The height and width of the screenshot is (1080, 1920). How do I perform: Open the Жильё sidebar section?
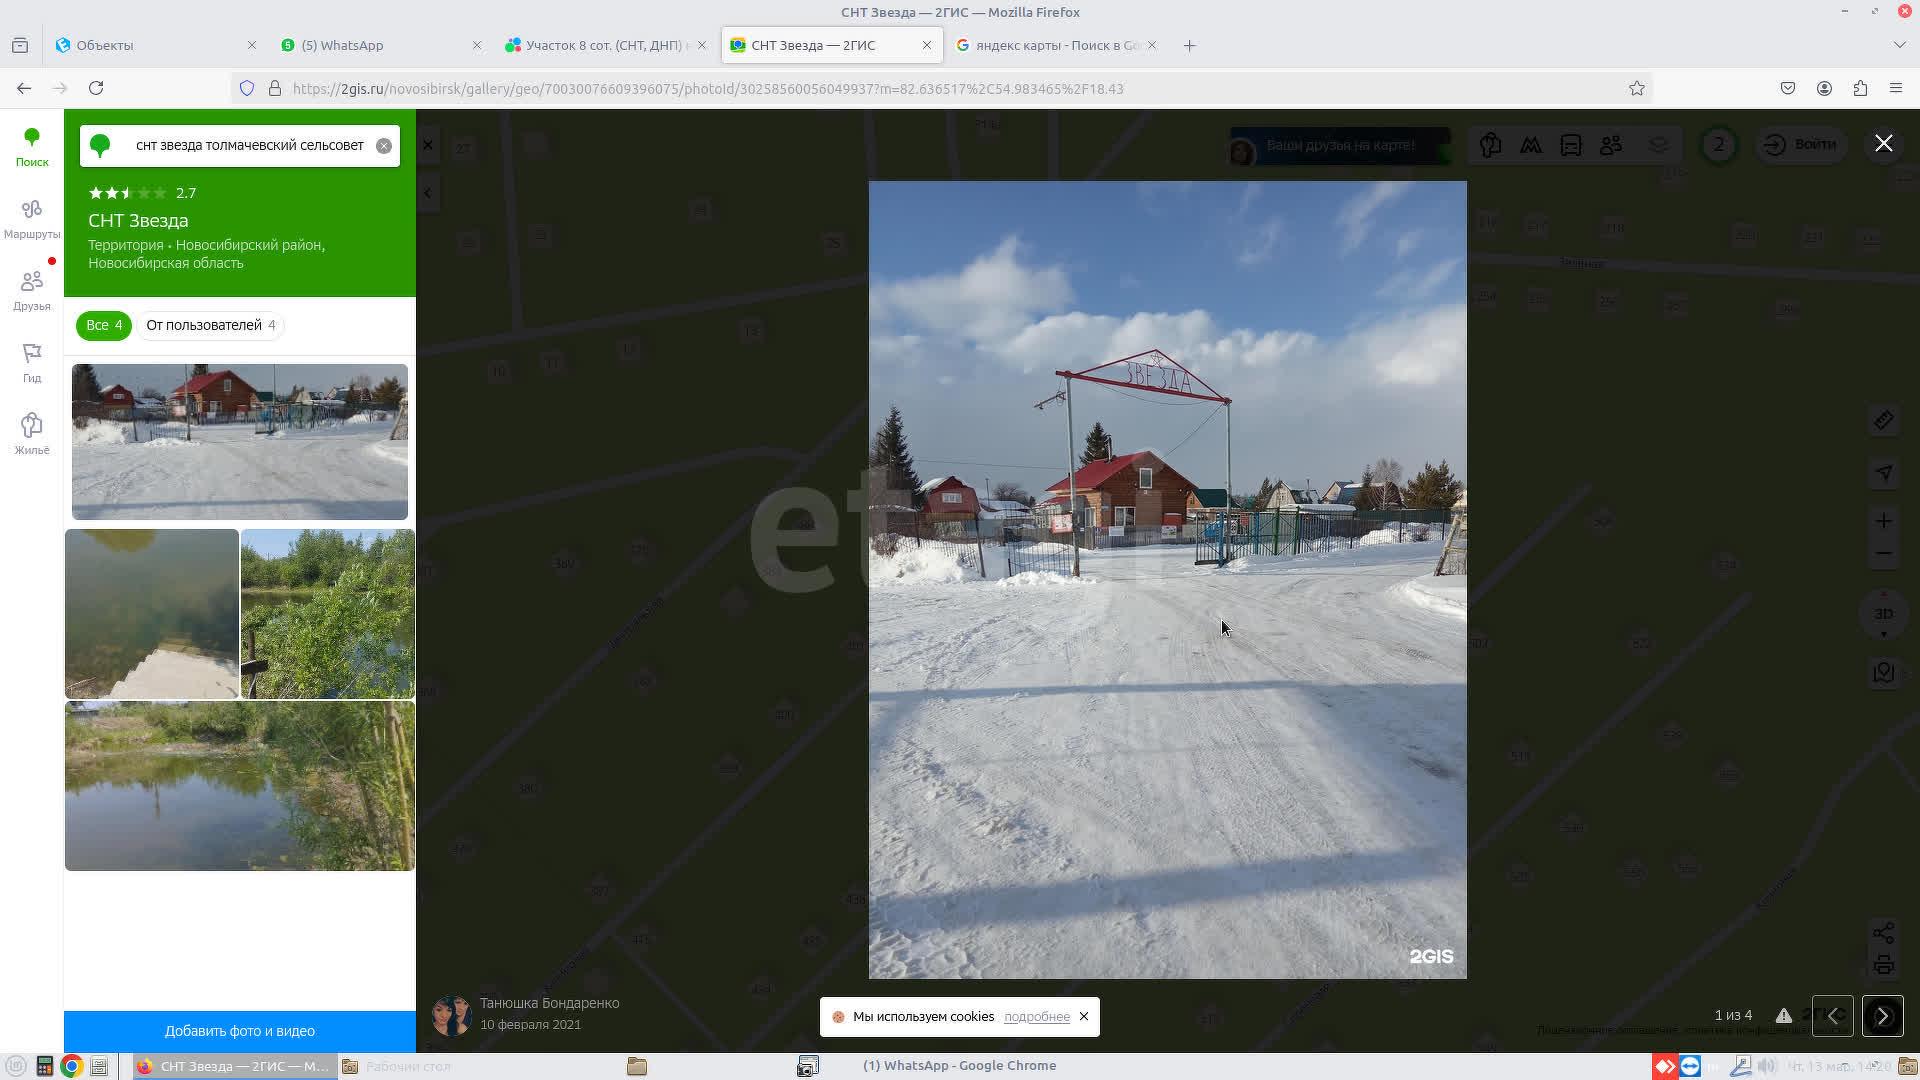32,435
